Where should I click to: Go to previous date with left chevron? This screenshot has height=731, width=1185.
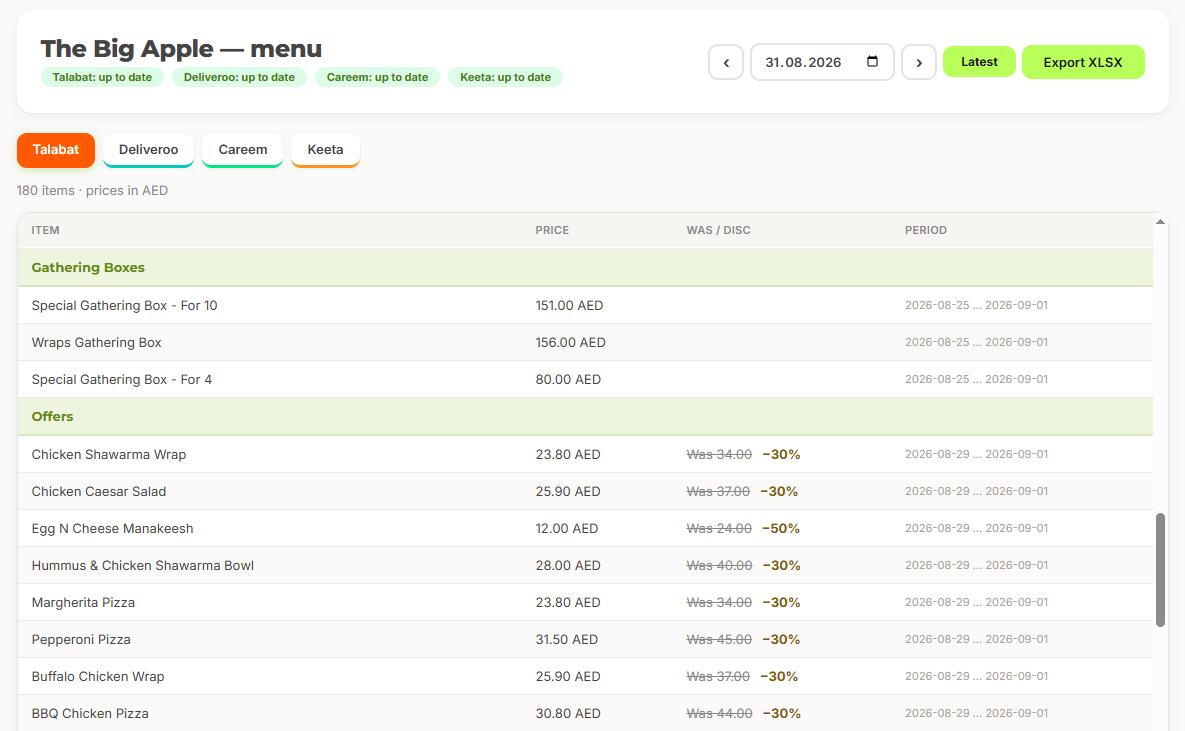pos(726,62)
